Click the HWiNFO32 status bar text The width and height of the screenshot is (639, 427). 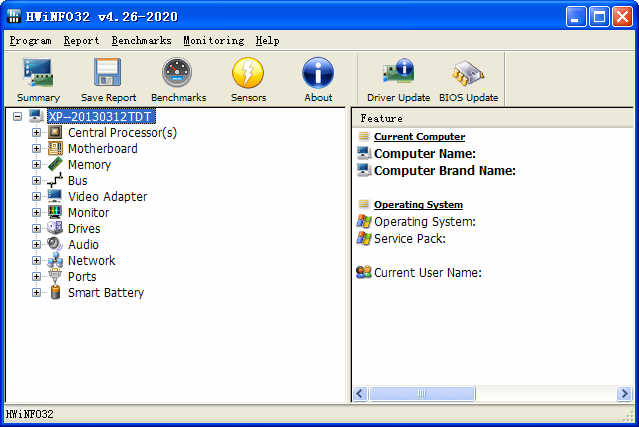pyautogui.click(x=30, y=414)
